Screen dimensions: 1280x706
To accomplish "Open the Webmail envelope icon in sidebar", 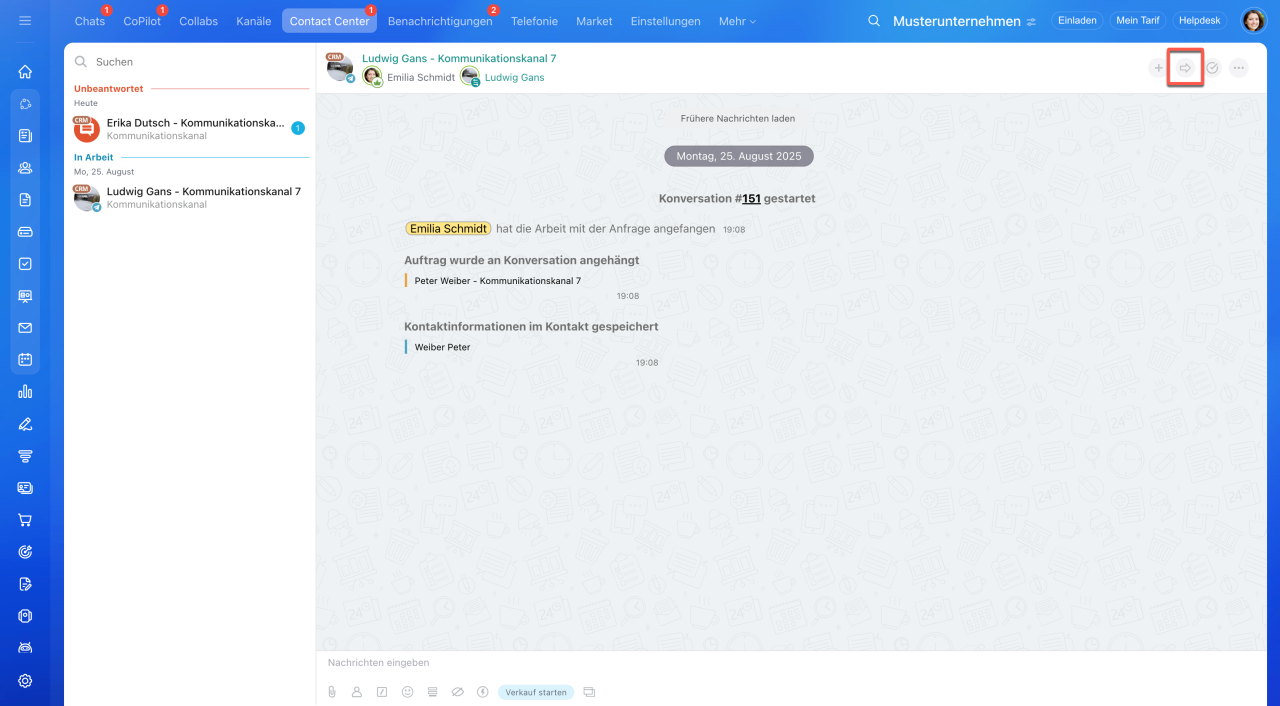I will (x=25, y=328).
